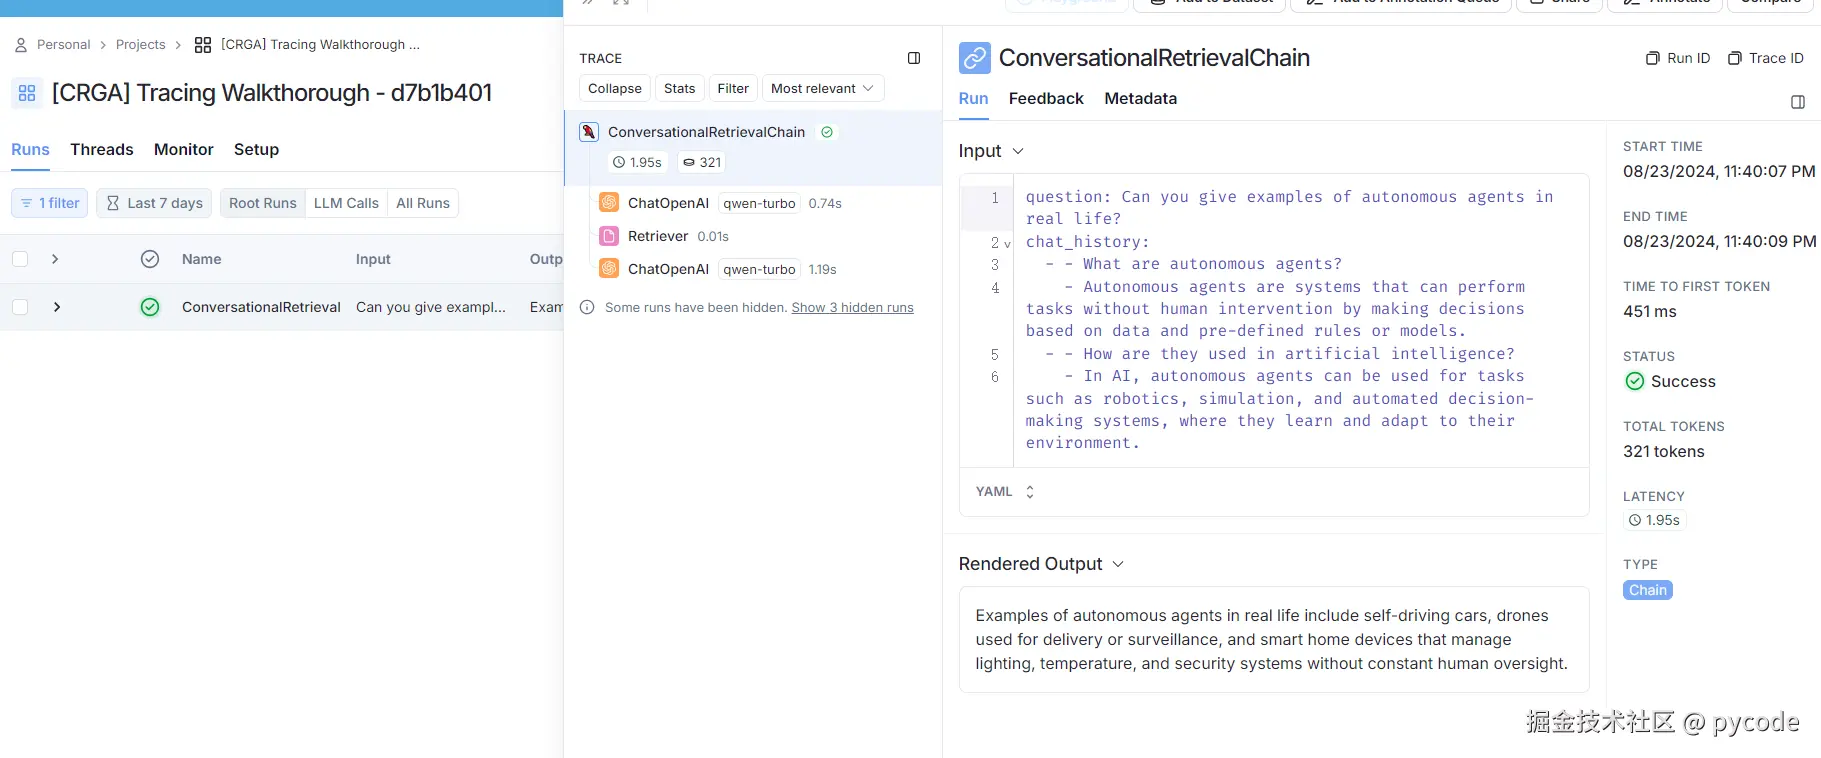Click the pink Retriever run icon
Image resolution: width=1821 pixels, height=758 pixels.
coord(609,236)
